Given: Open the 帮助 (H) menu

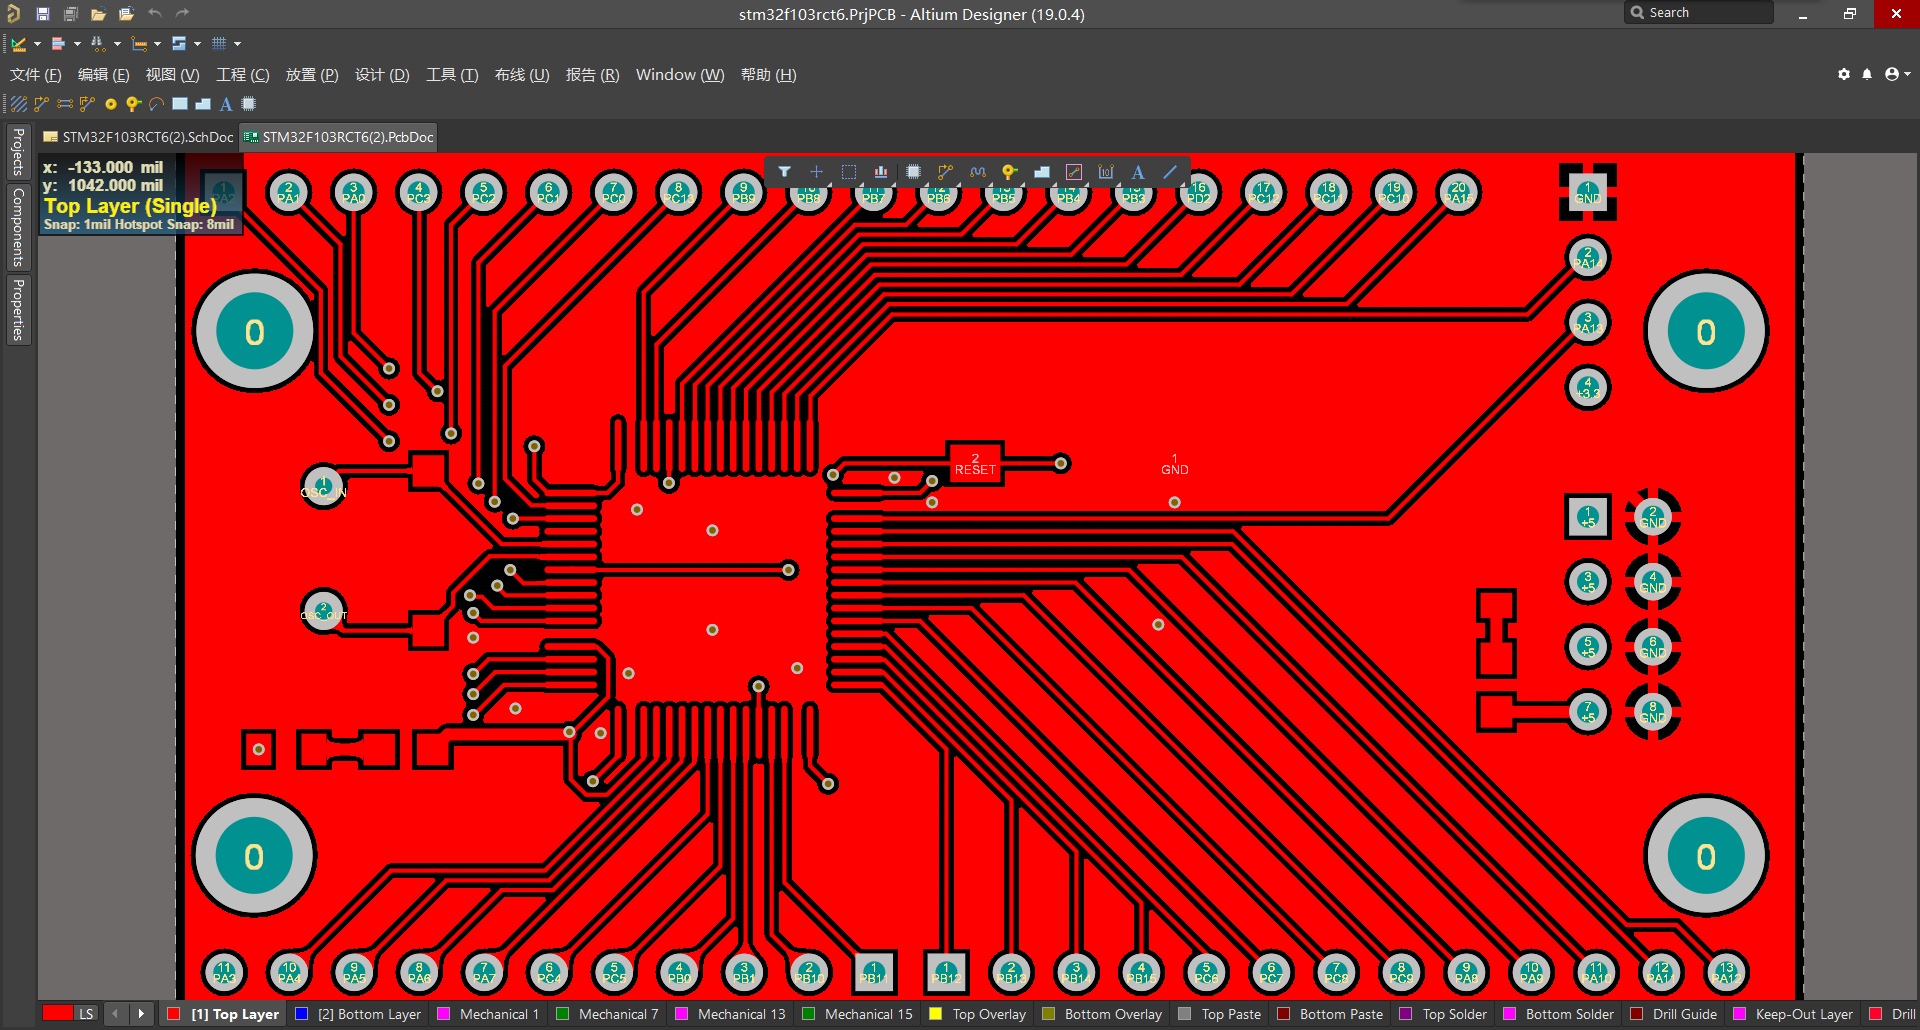Looking at the screenshot, I should [768, 75].
